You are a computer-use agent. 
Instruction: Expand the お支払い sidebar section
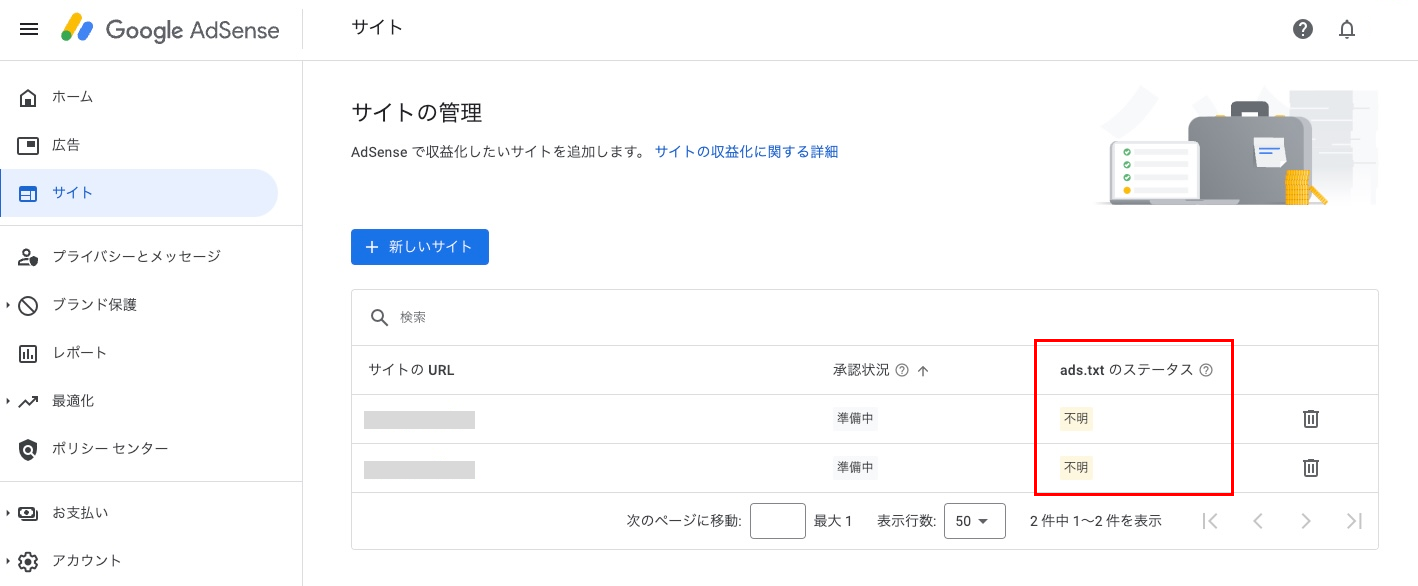pos(9,513)
